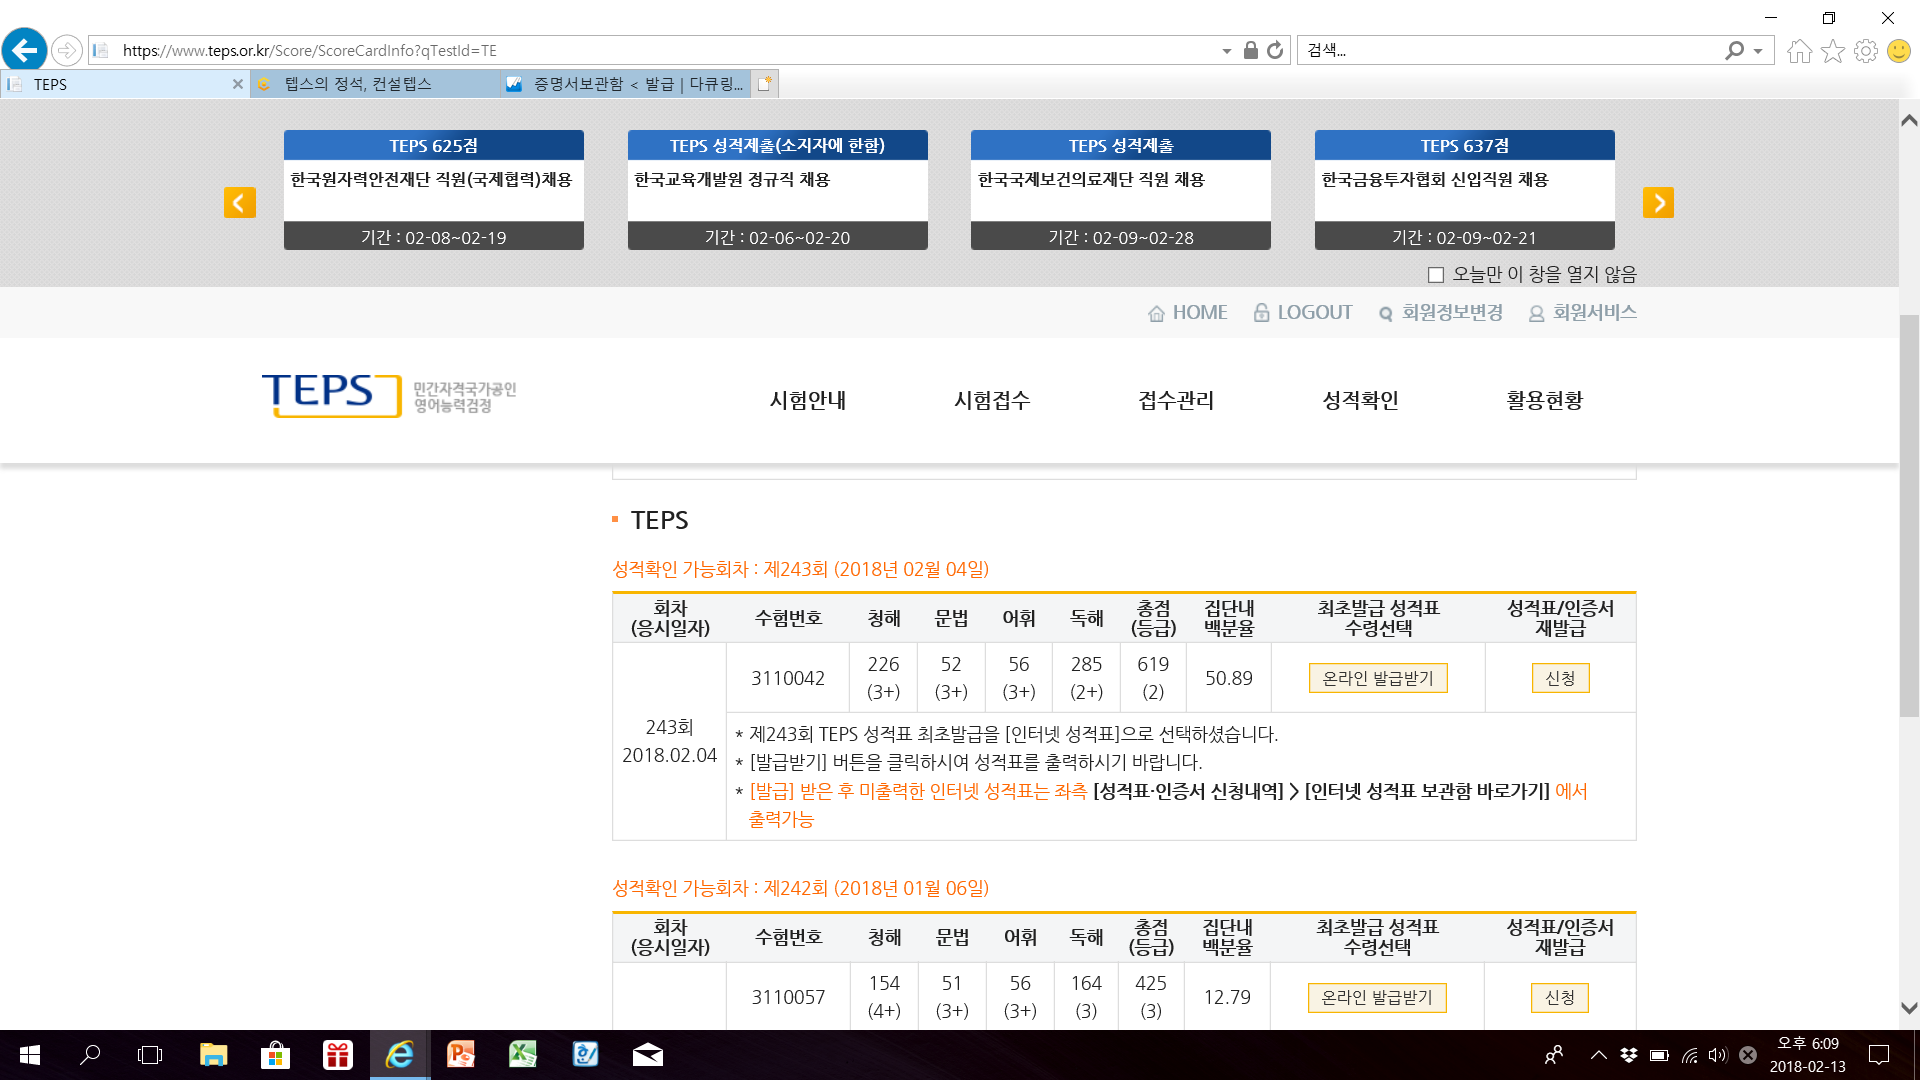Screen dimensions: 1920x1080
Task: Click the browser back arrow button
Action: pyautogui.click(x=24, y=50)
